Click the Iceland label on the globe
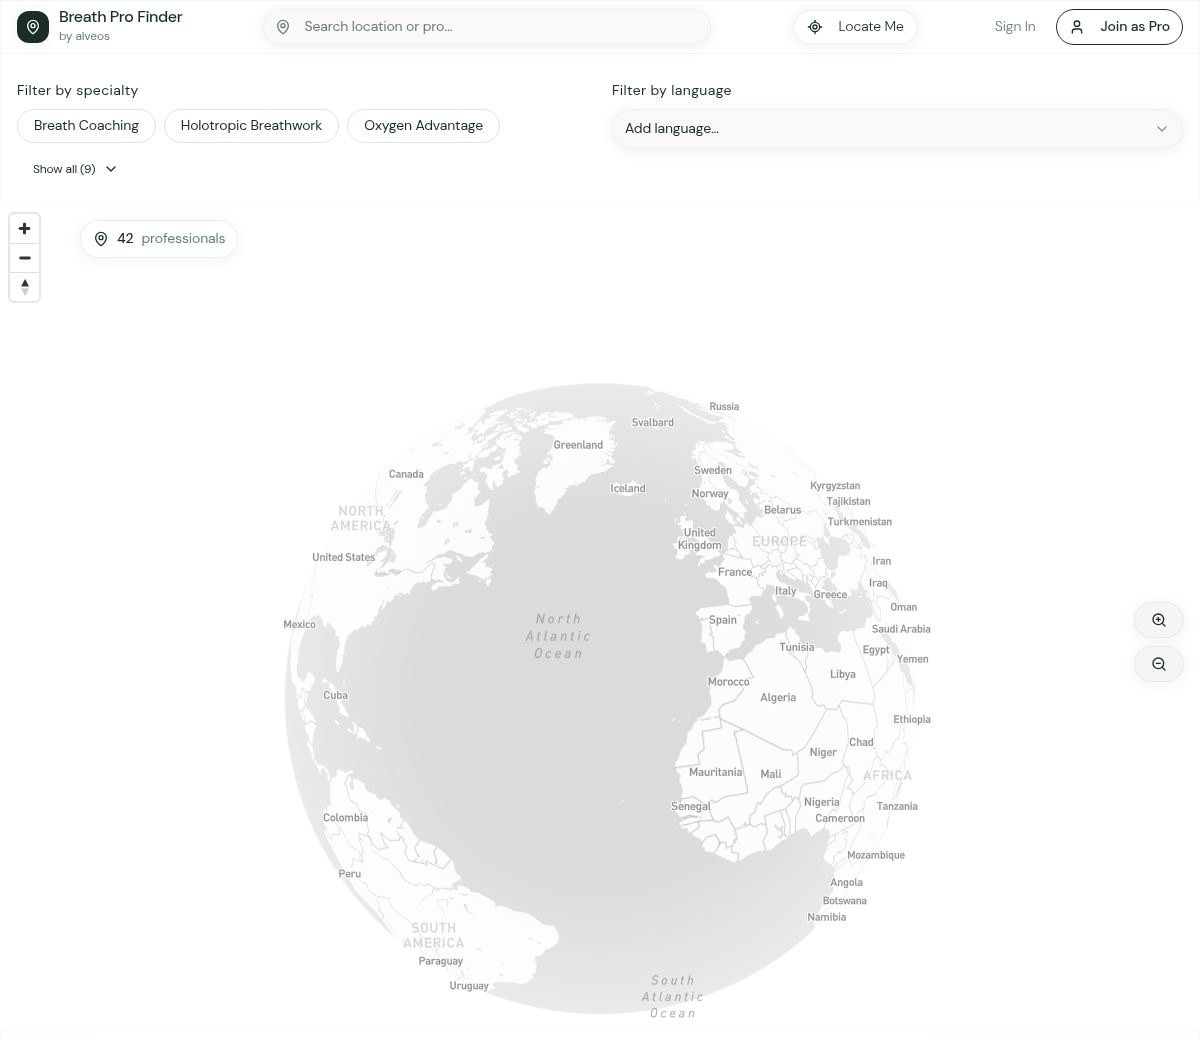Image resolution: width=1200 pixels, height=1040 pixels. pyautogui.click(x=628, y=489)
